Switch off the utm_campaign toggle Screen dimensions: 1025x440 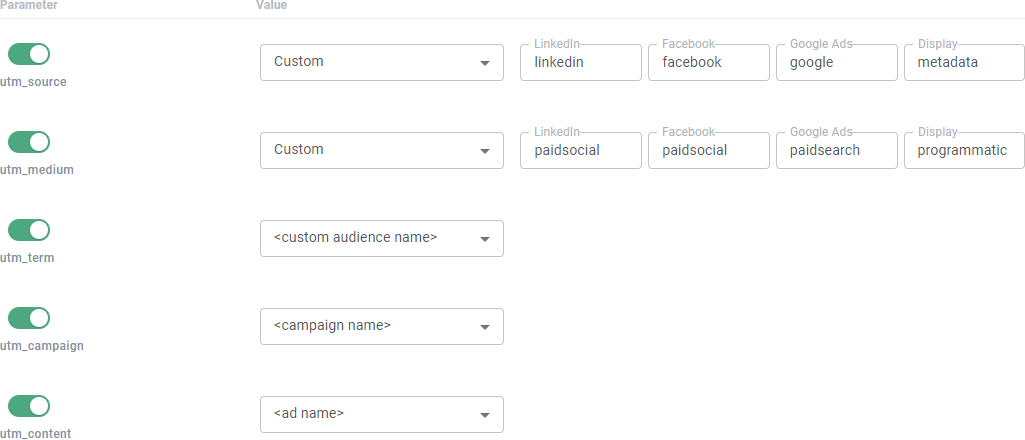pyautogui.click(x=29, y=318)
